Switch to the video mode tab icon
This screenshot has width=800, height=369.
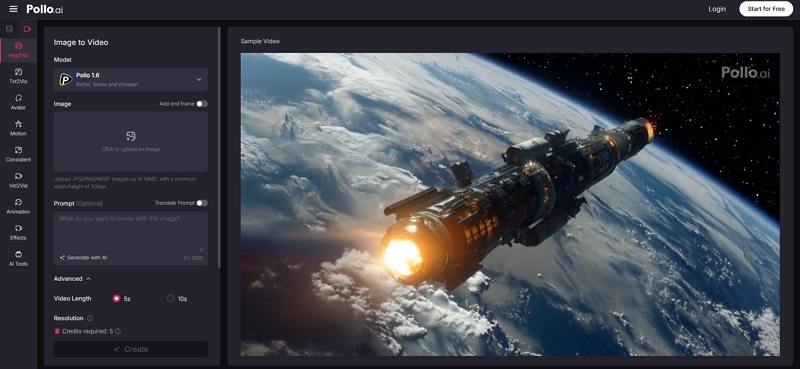[28, 29]
